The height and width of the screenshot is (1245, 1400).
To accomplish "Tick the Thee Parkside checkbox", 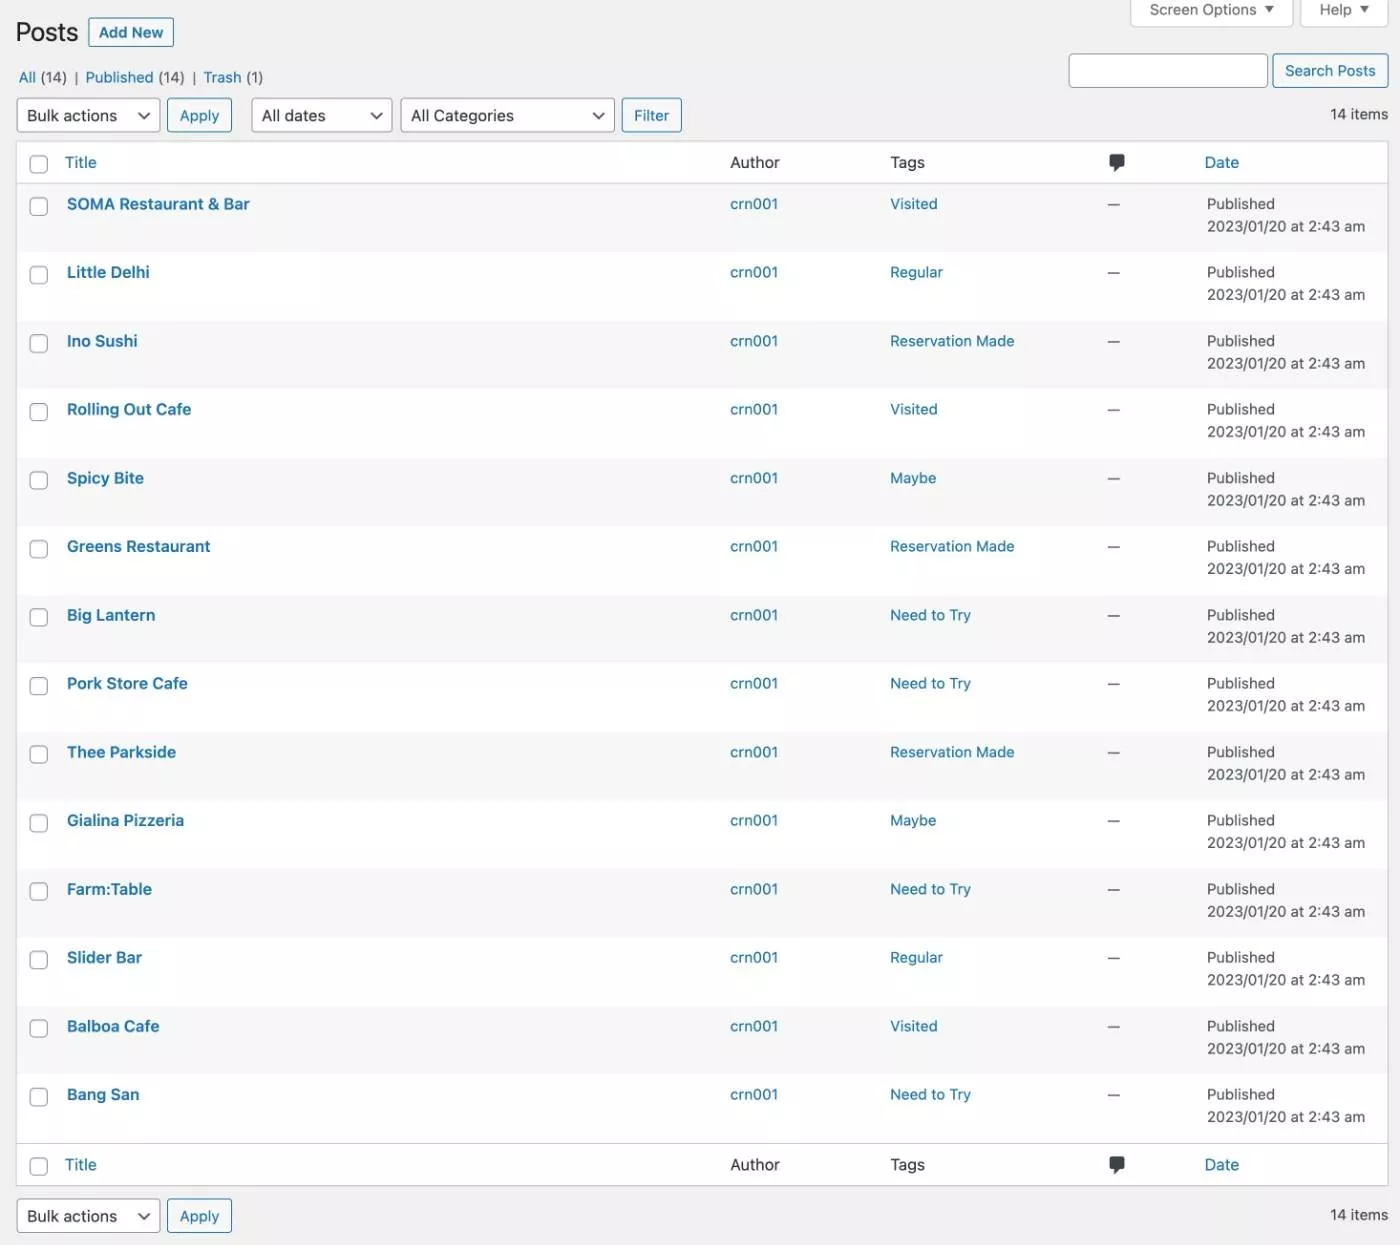I will pos(39,755).
